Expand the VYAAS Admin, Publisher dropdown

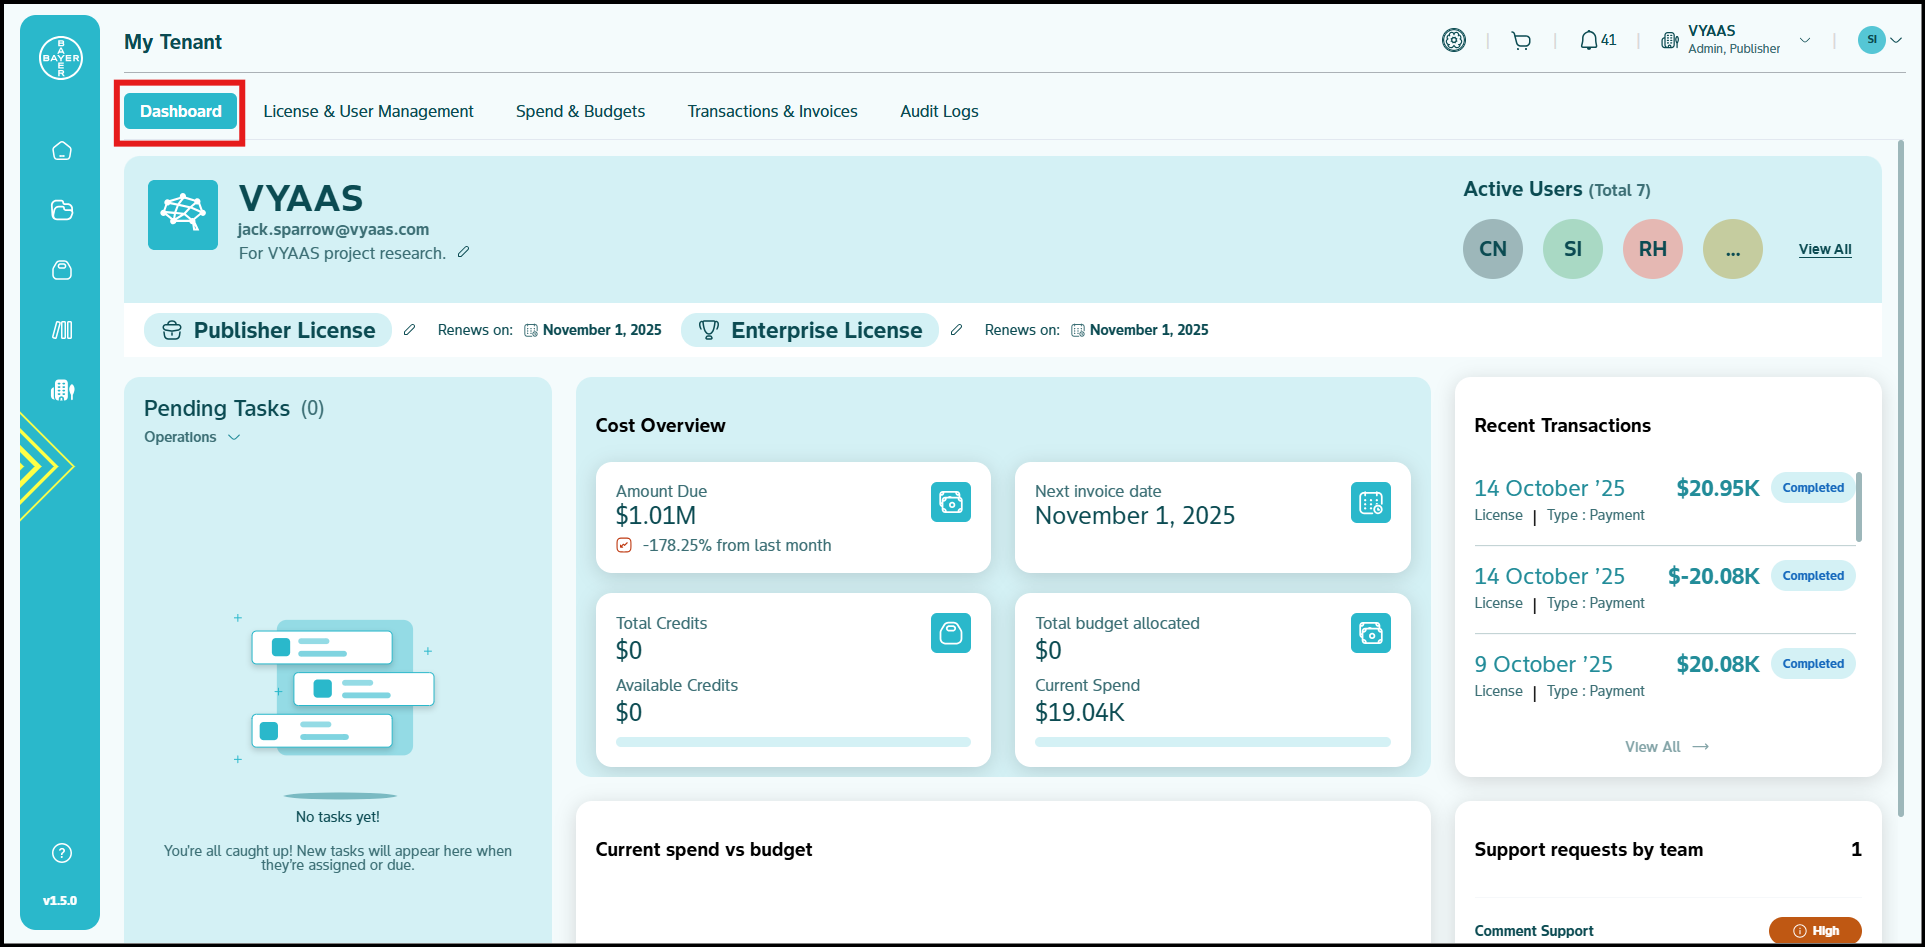[1804, 41]
